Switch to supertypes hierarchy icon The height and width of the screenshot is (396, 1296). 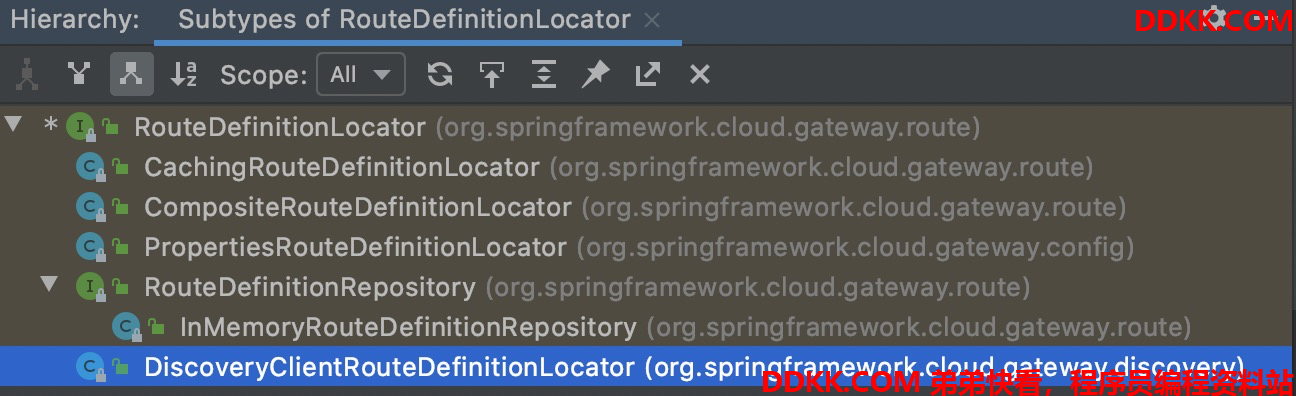tap(79, 74)
